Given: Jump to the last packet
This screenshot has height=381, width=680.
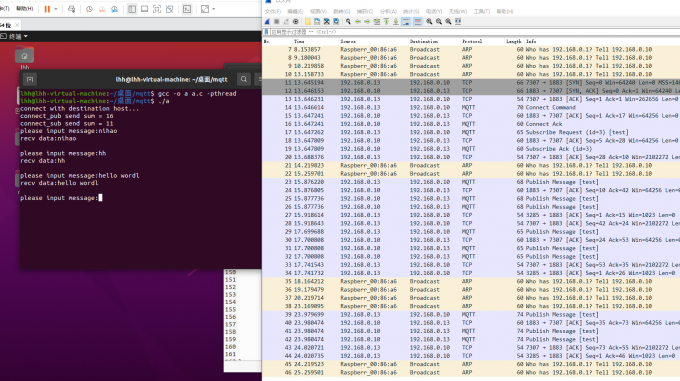Looking at the screenshot, I should click(x=396, y=21).
